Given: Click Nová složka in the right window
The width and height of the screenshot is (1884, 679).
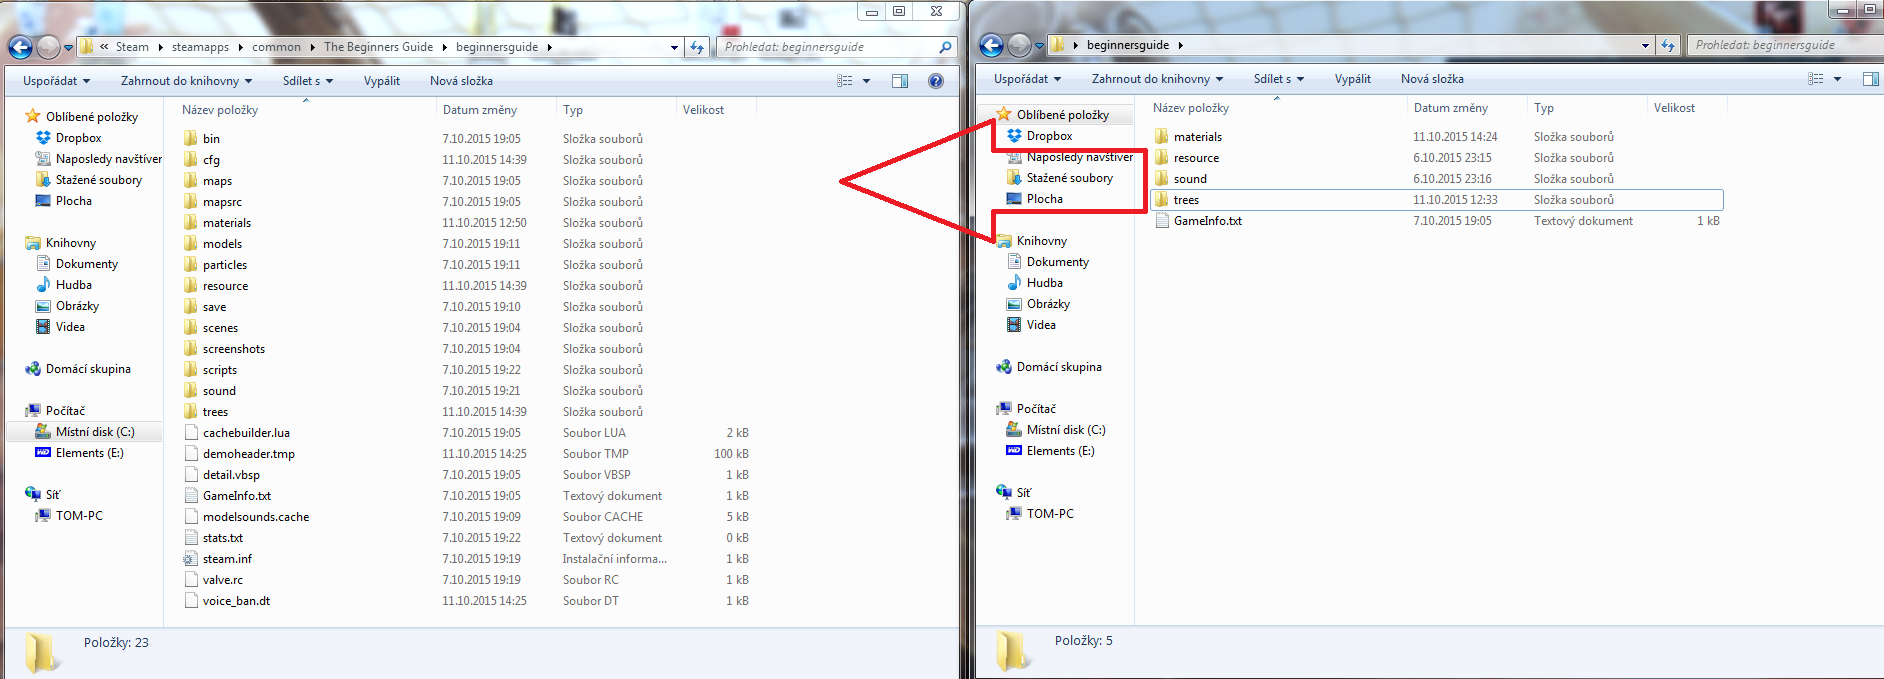Looking at the screenshot, I should click(1432, 79).
